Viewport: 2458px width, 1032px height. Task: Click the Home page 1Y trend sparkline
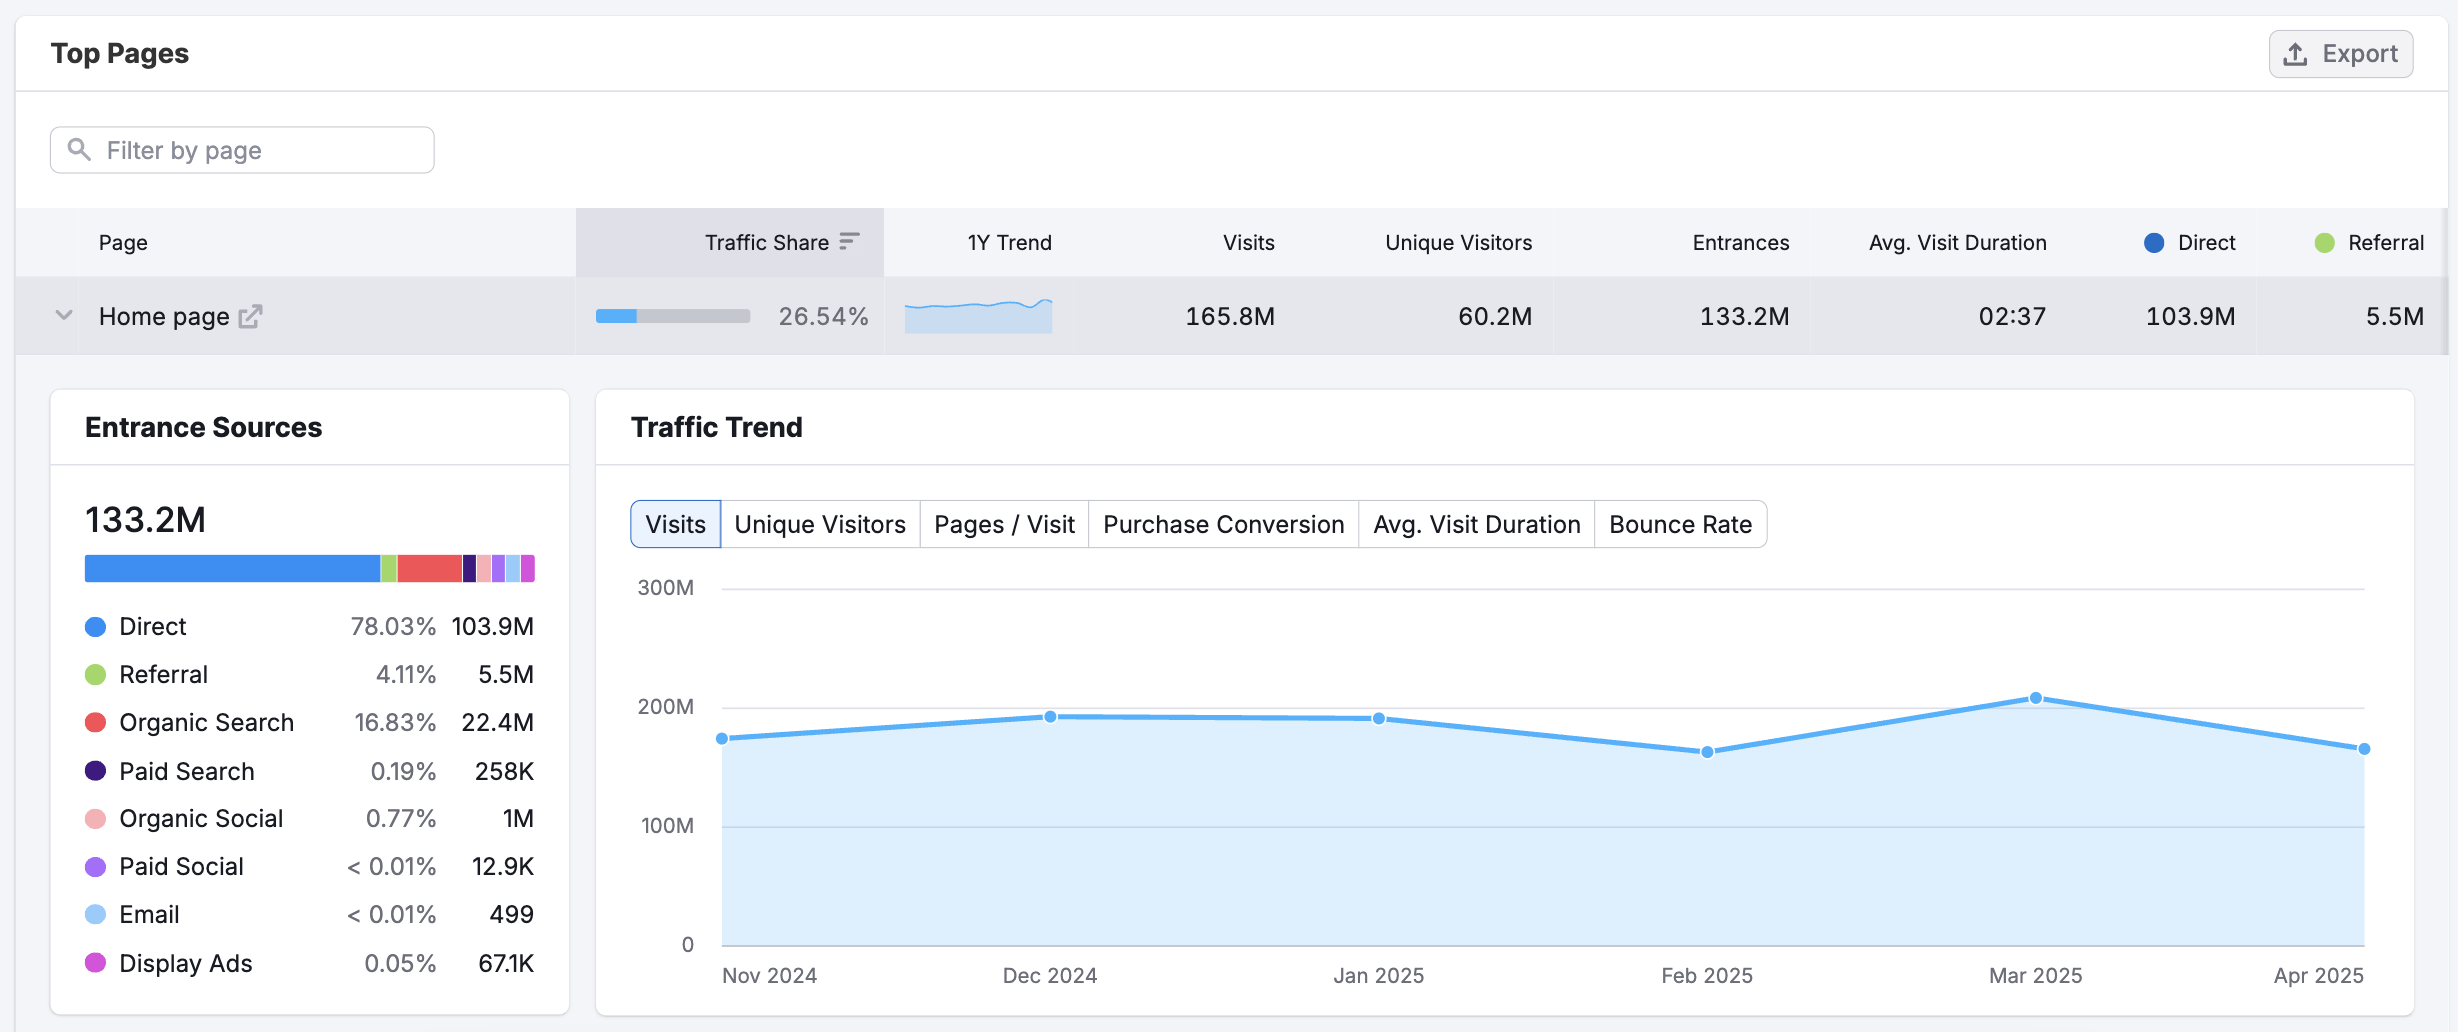(x=978, y=316)
